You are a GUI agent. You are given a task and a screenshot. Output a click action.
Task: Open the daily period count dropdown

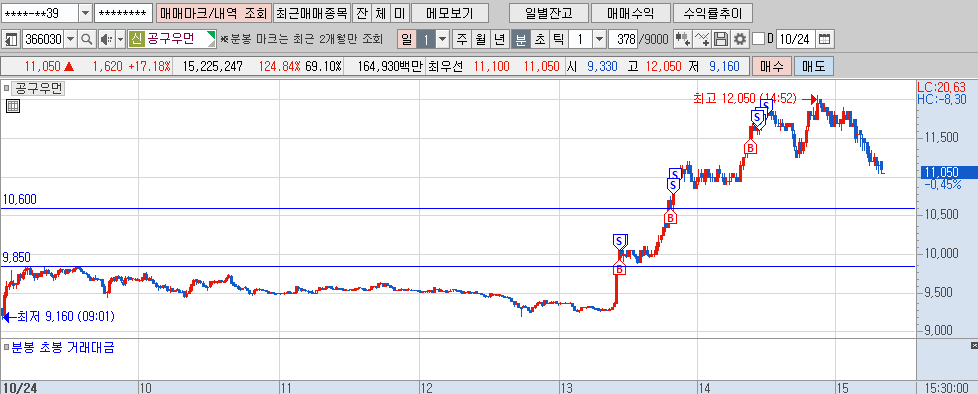pos(443,39)
